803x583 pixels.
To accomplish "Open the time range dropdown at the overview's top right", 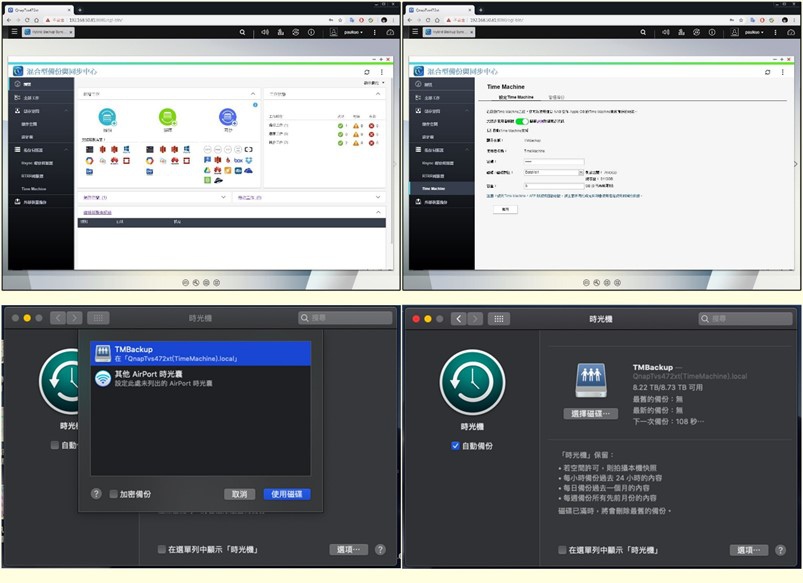I will [x=374, y=82].
